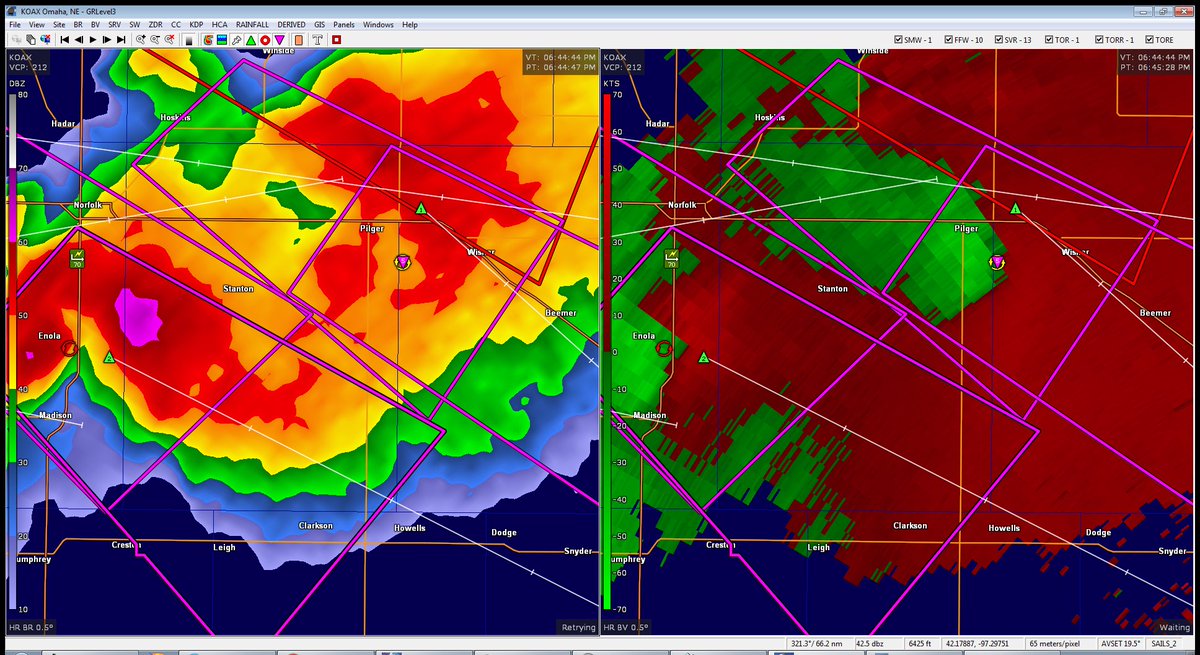Click the green triangle marker east of Enola, left panel
Screen dimensions: 1200x655
(109, 357)
